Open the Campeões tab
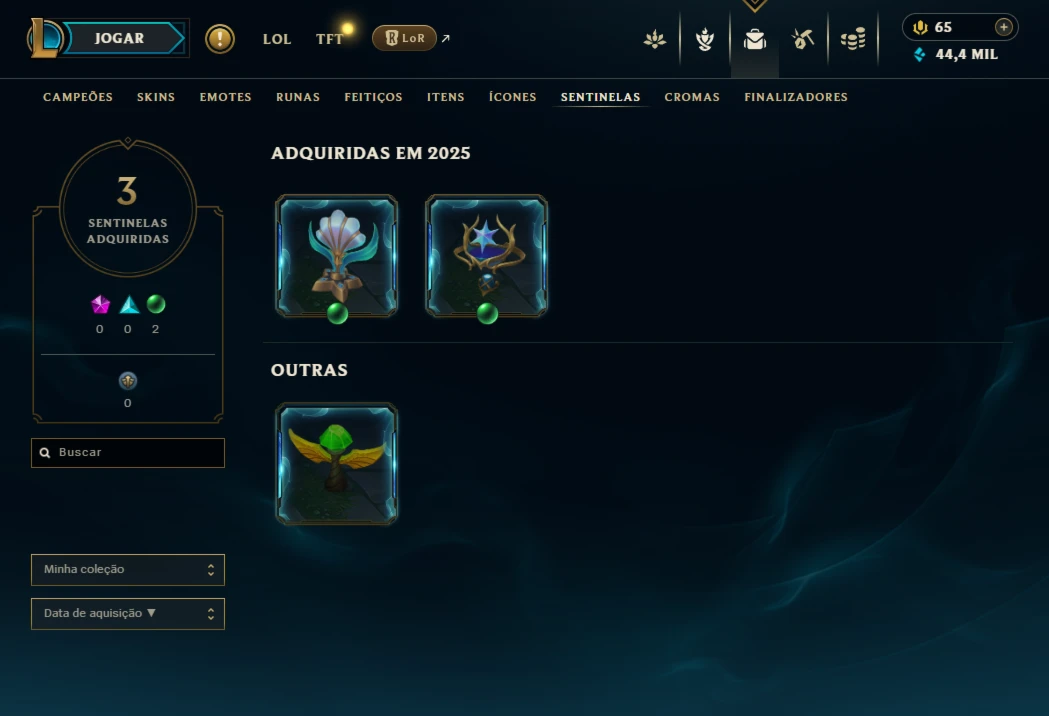Image resolution: width=1049 pixels, height=716 pixels. pos(78,97)
